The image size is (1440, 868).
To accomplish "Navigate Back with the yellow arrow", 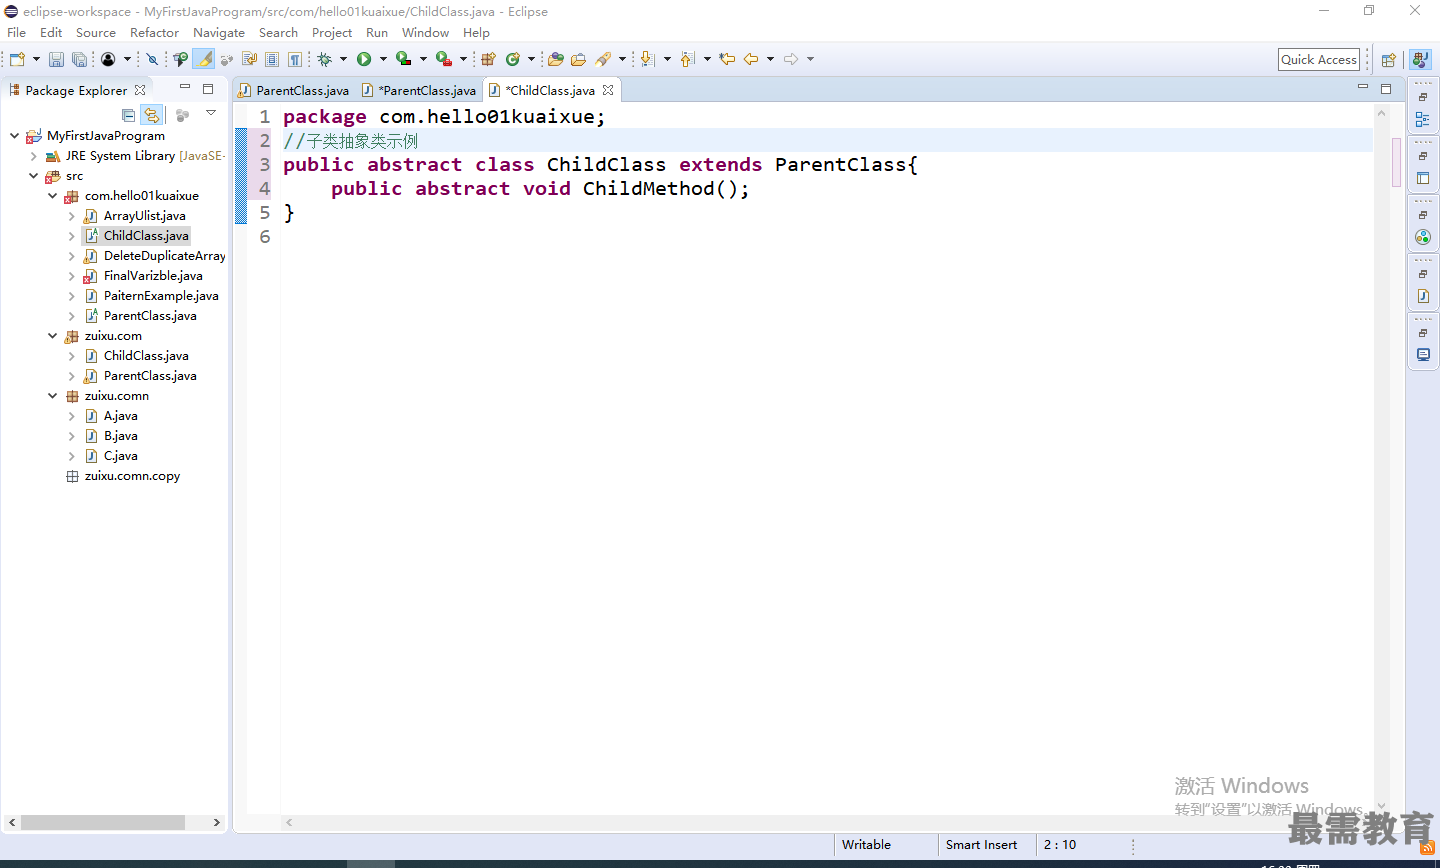I will (x=751, y=59).
